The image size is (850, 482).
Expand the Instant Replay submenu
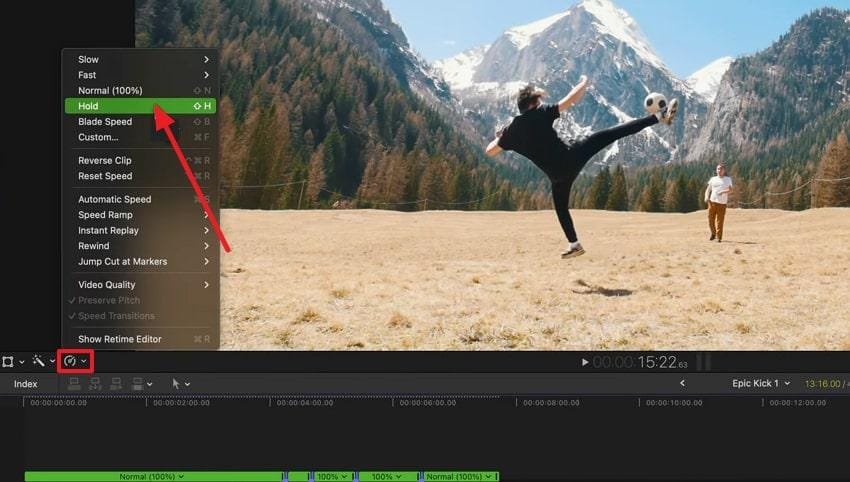click(x=141, y=230)
